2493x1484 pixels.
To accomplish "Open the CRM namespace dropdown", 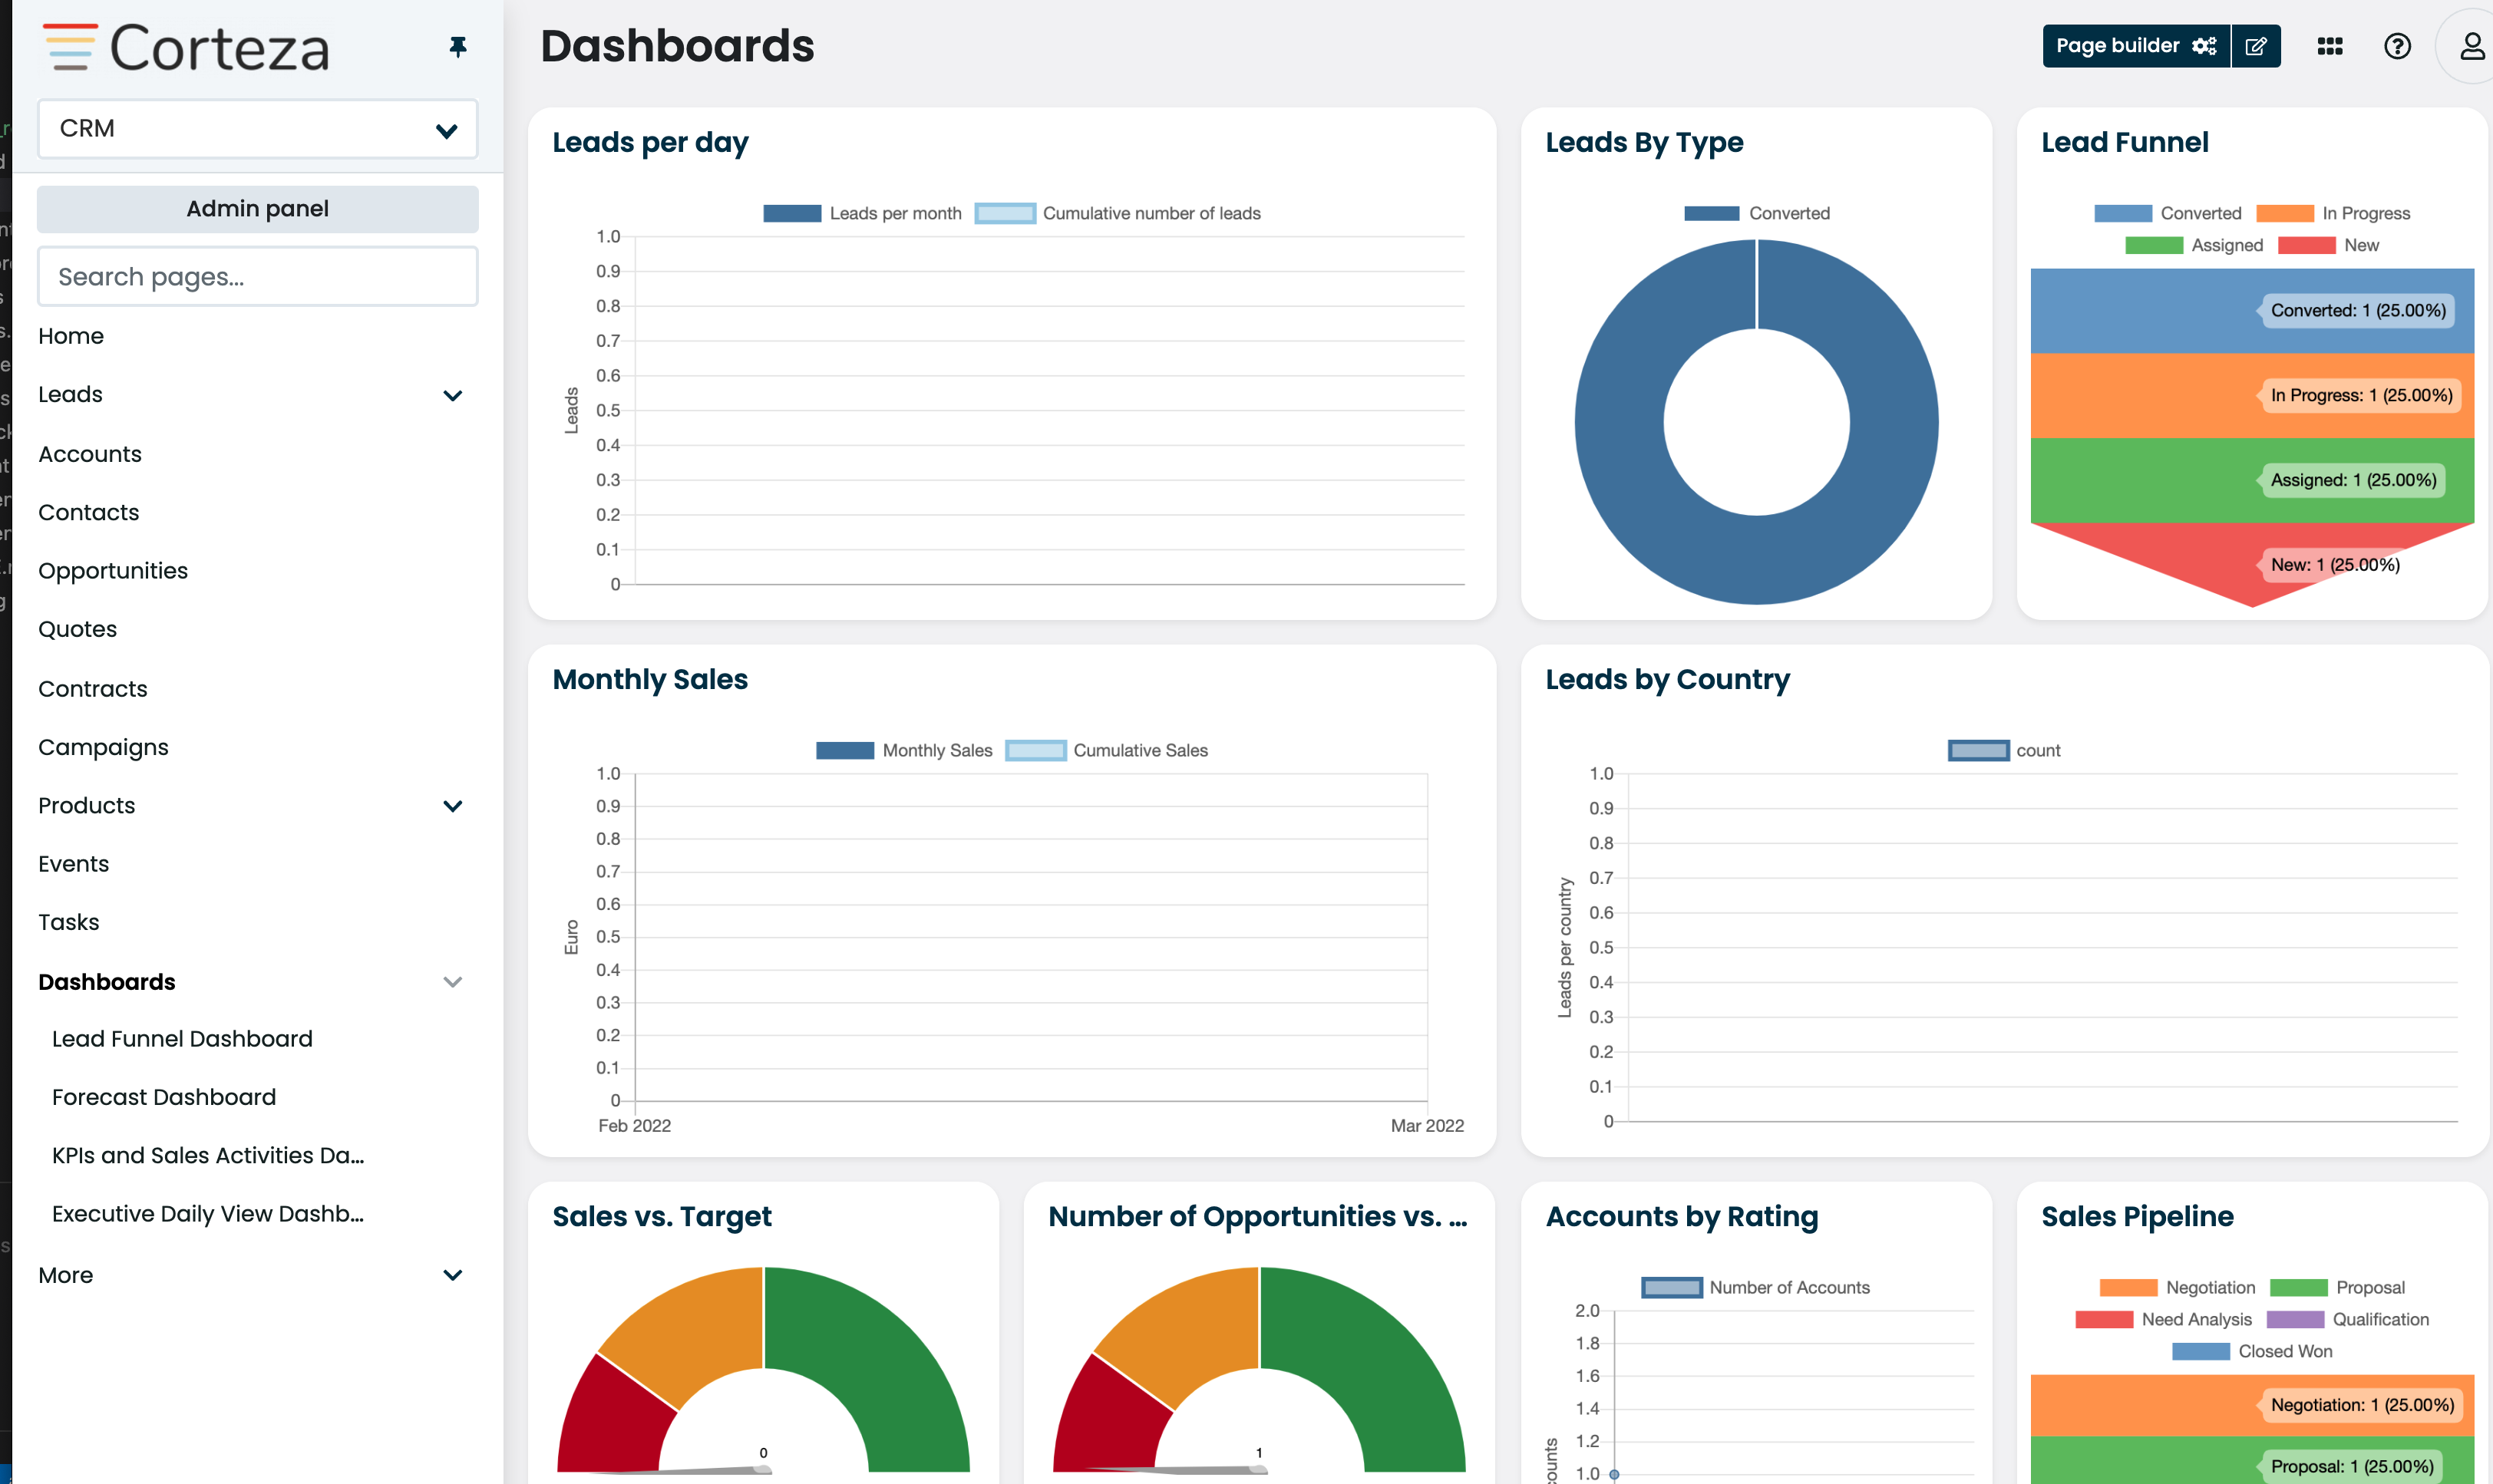I will (x=258, y=129).
